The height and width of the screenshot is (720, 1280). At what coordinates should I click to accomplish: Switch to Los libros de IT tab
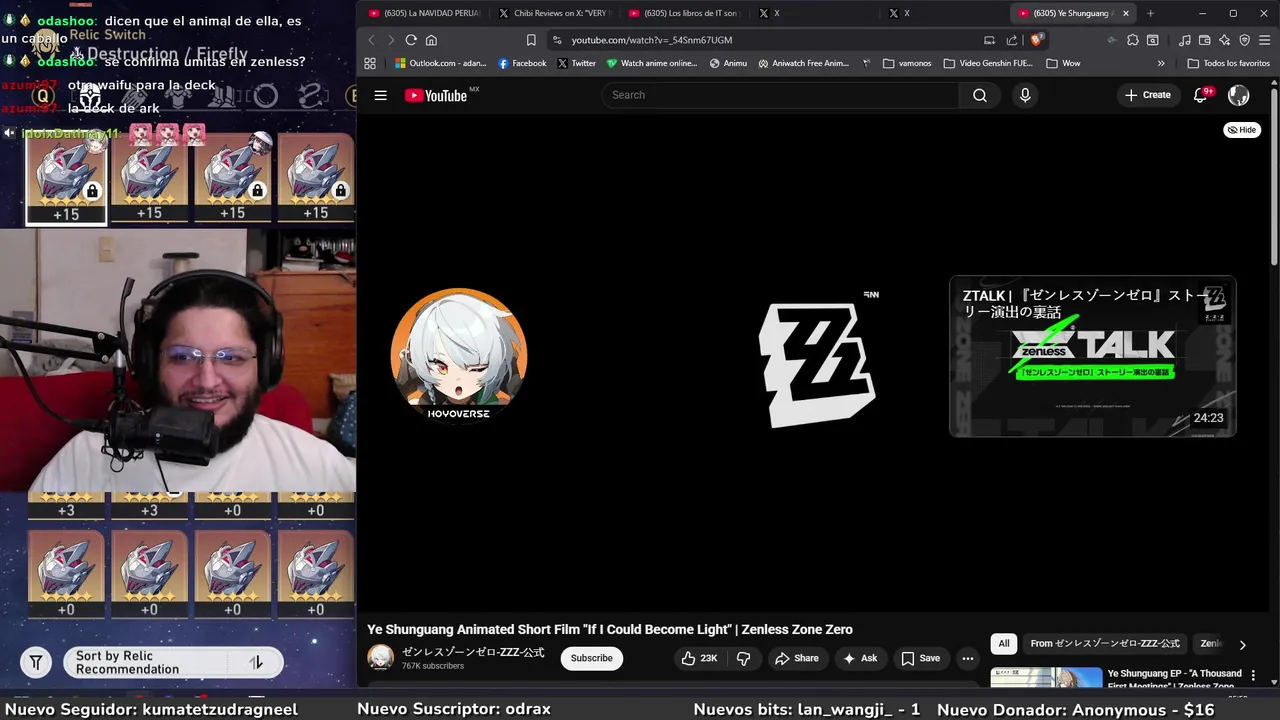tap(683, 13)
